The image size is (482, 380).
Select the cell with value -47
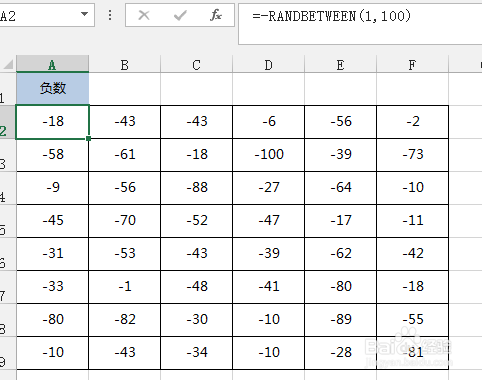click(268, 221)
